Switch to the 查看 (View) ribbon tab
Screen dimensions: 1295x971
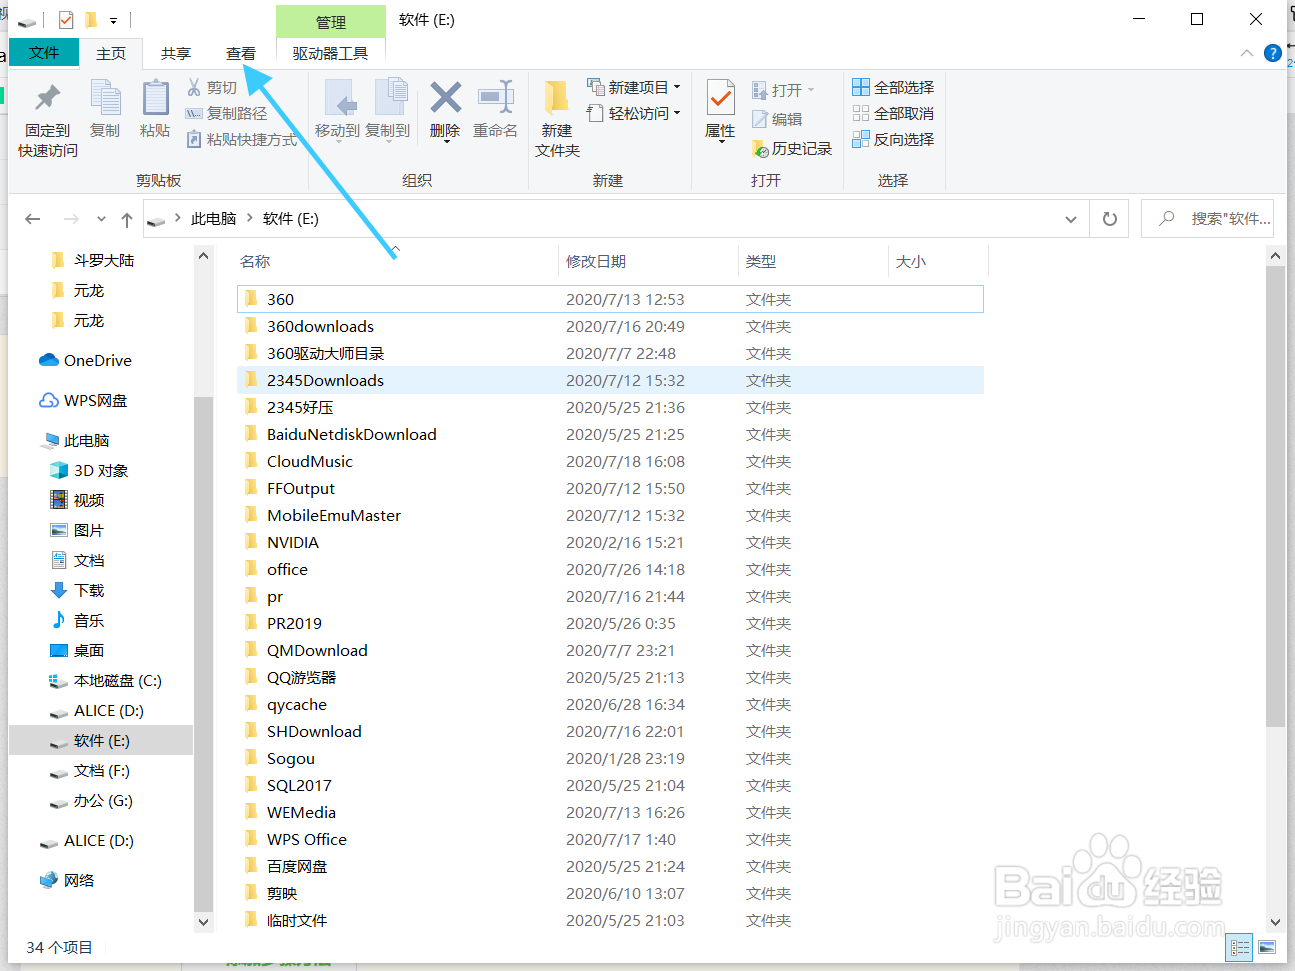(x=242, y=53)
